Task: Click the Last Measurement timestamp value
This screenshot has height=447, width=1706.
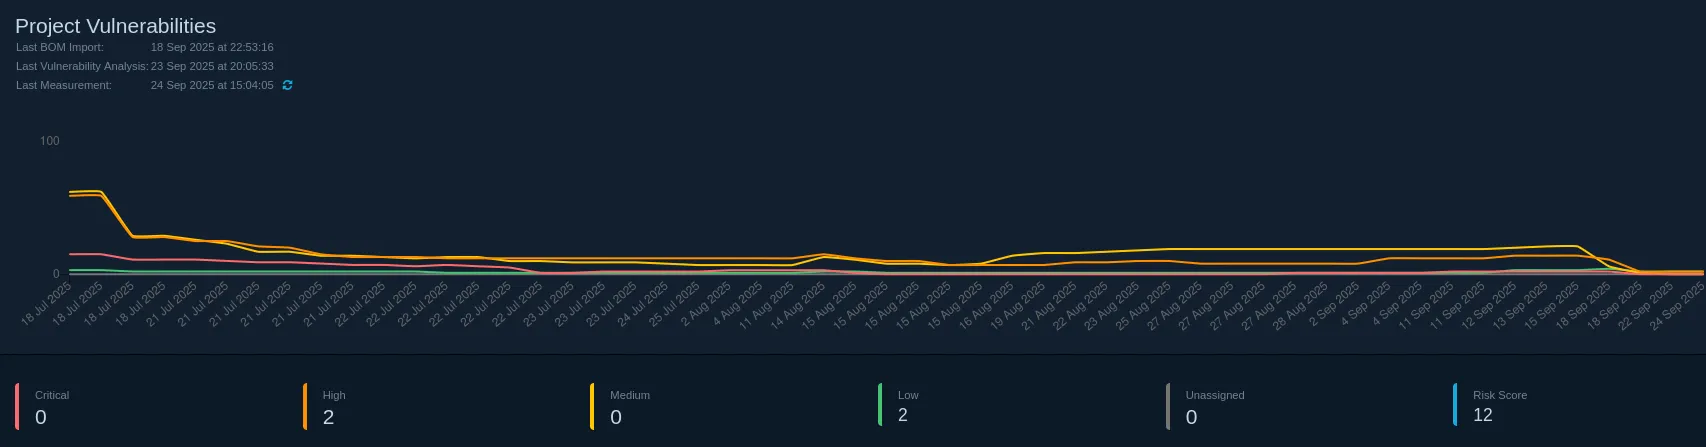Action: point(212,85)
